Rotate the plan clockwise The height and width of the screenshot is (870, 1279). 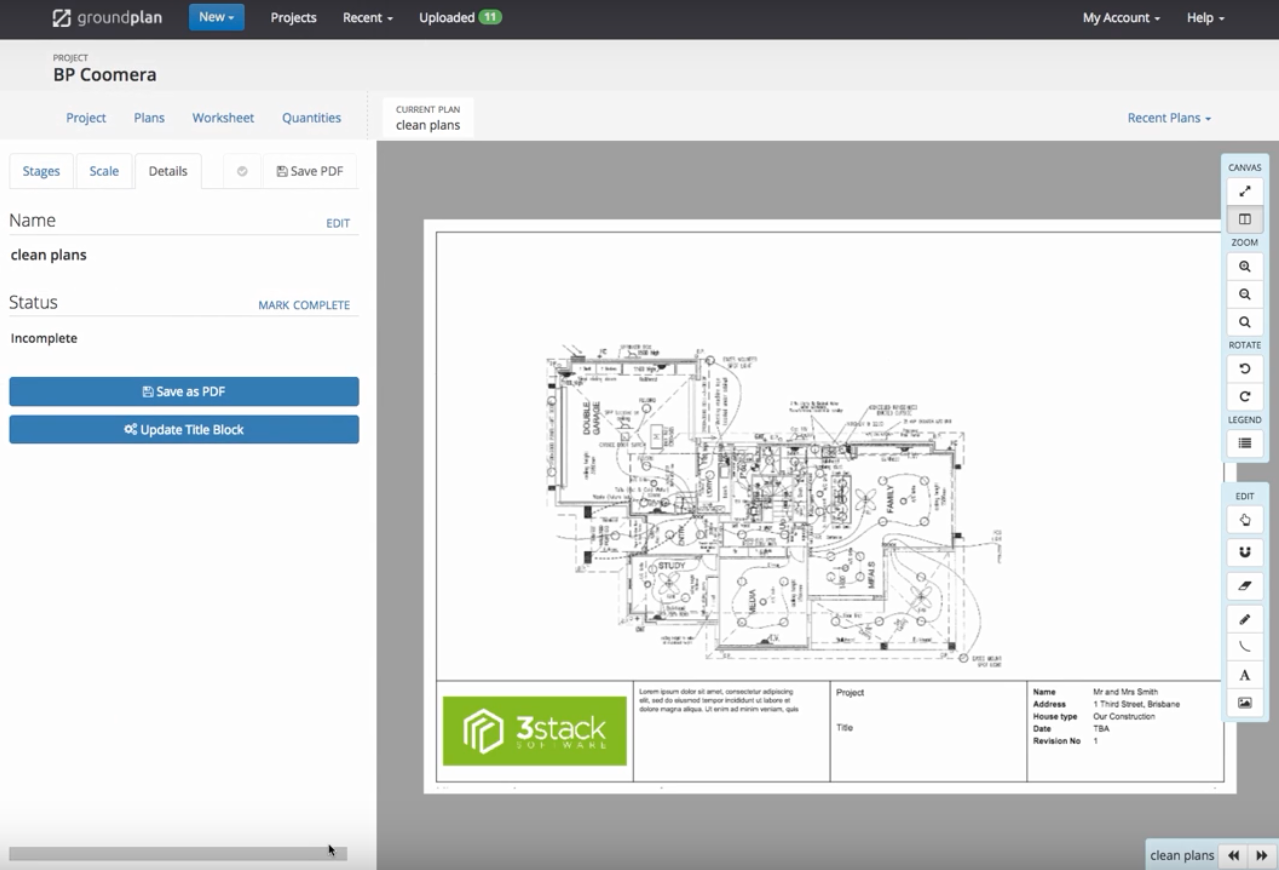pyautogui.click(x=1245, y=397)
